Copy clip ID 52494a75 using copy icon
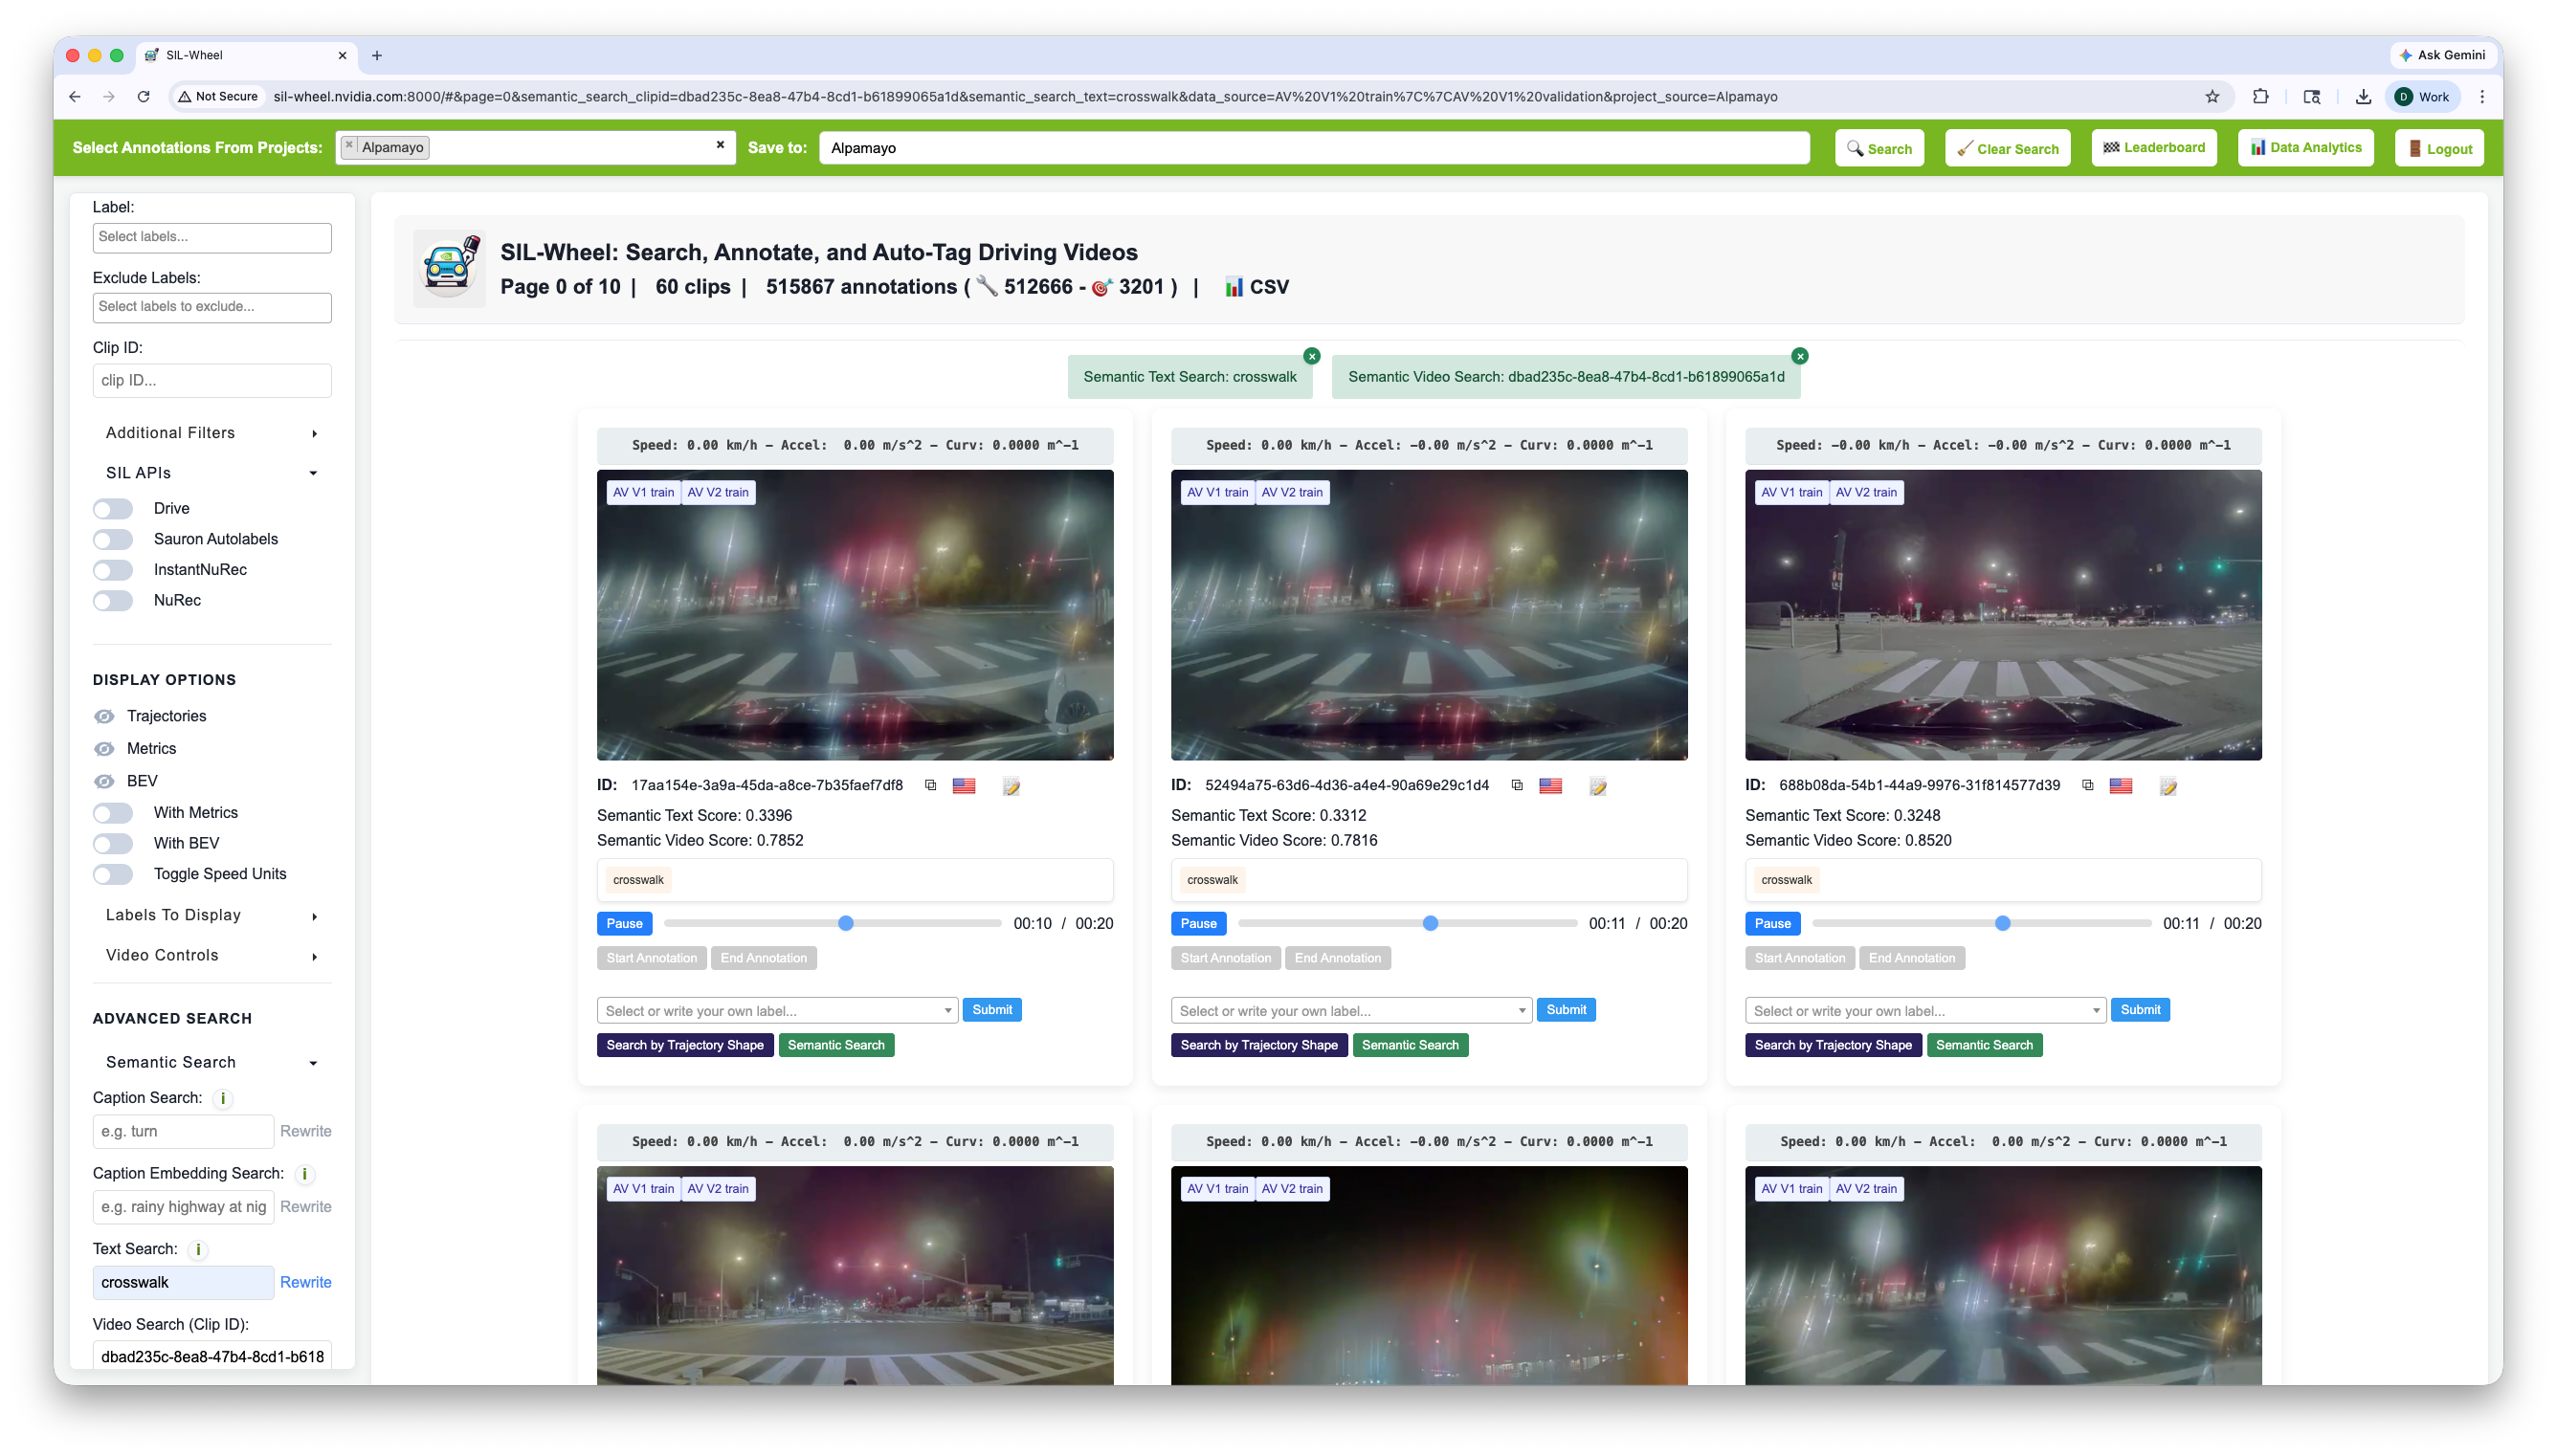The width and height of the screenshot is (2557, 1456). [x=1517, y=785]
